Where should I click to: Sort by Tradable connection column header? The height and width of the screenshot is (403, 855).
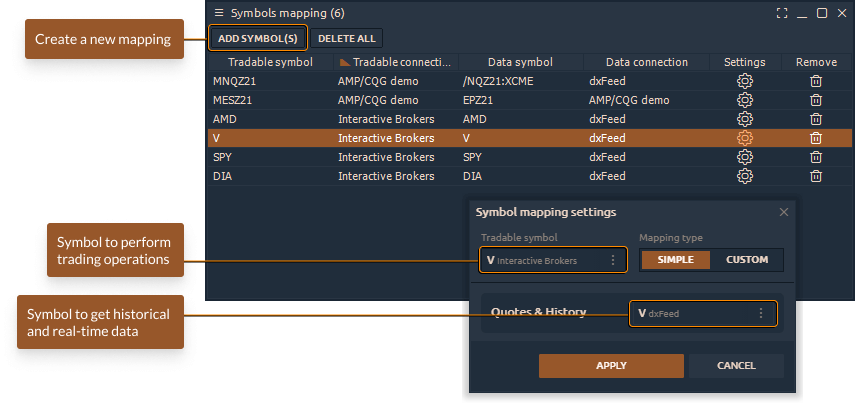[x=395, y=62]
